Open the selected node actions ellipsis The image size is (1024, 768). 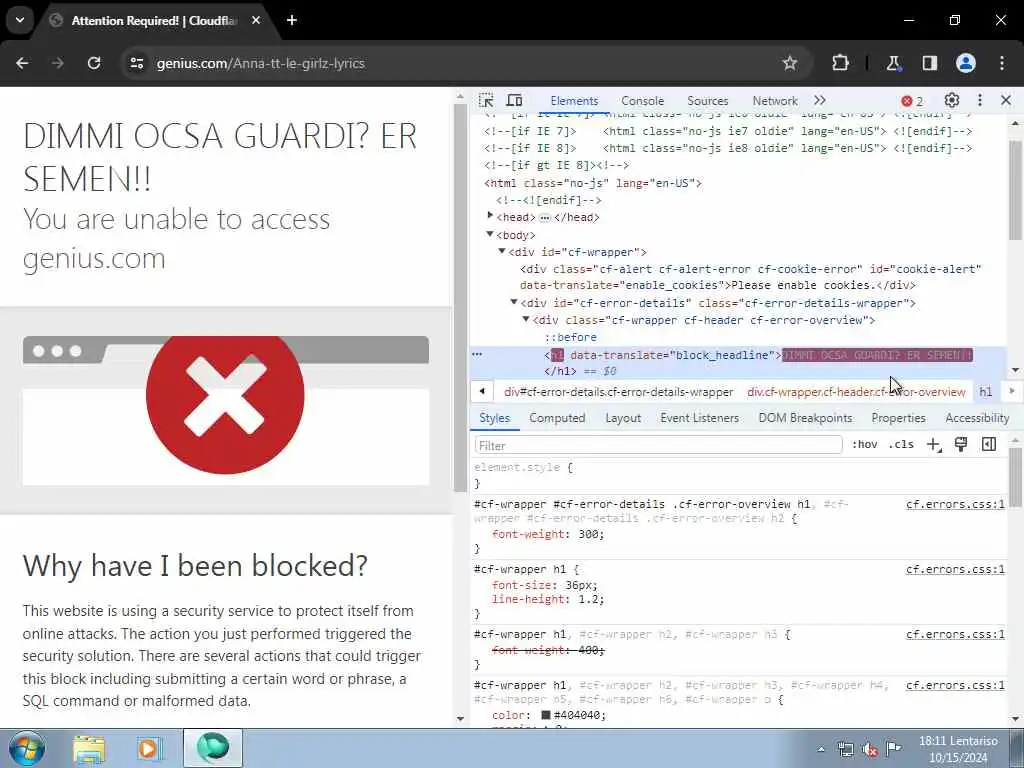477,355
